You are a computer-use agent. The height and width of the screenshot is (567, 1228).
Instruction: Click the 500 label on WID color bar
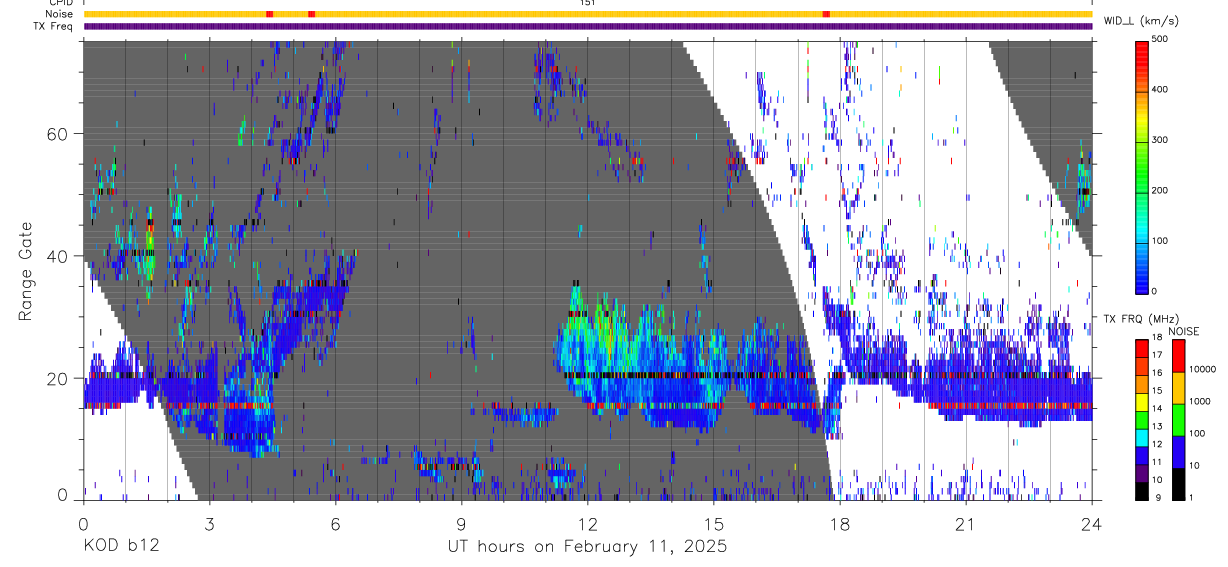click(x=1161, y=39)
